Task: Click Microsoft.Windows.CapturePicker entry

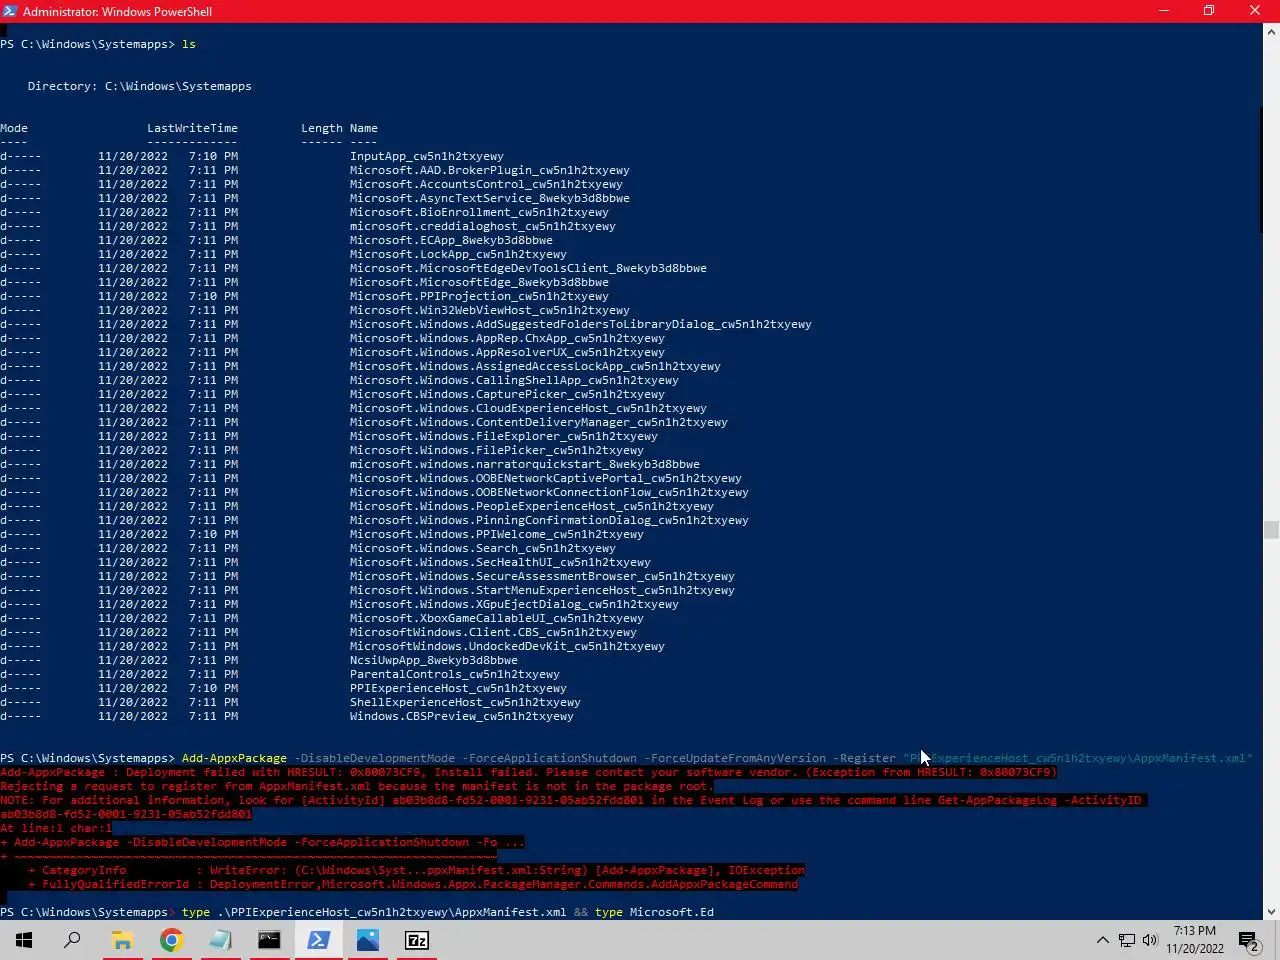Action: coord(507,394)
